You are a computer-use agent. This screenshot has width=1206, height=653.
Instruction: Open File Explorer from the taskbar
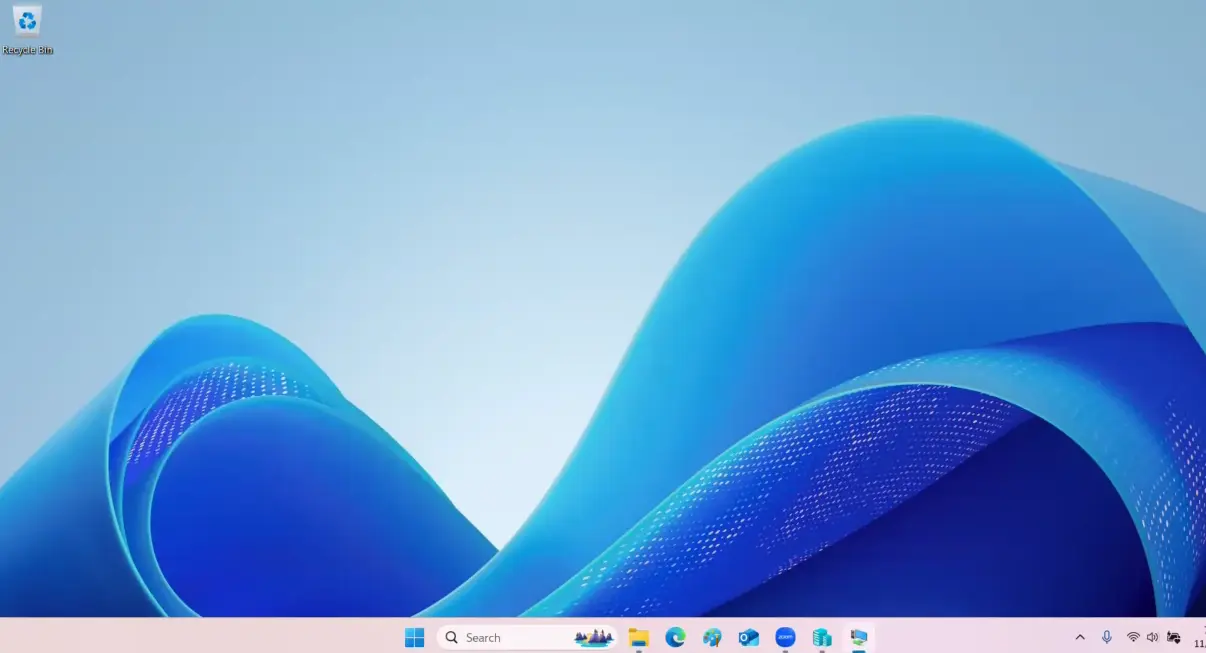tap(638, 638)
